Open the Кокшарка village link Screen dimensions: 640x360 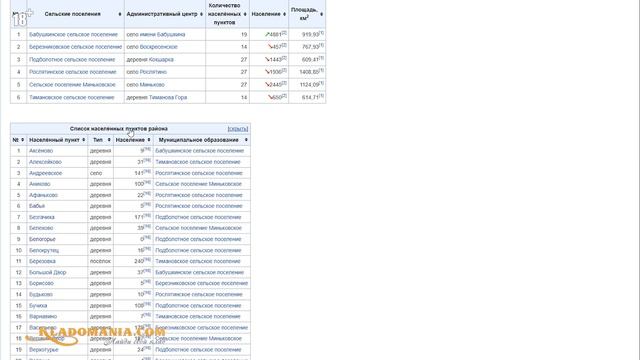pos(161,60)
